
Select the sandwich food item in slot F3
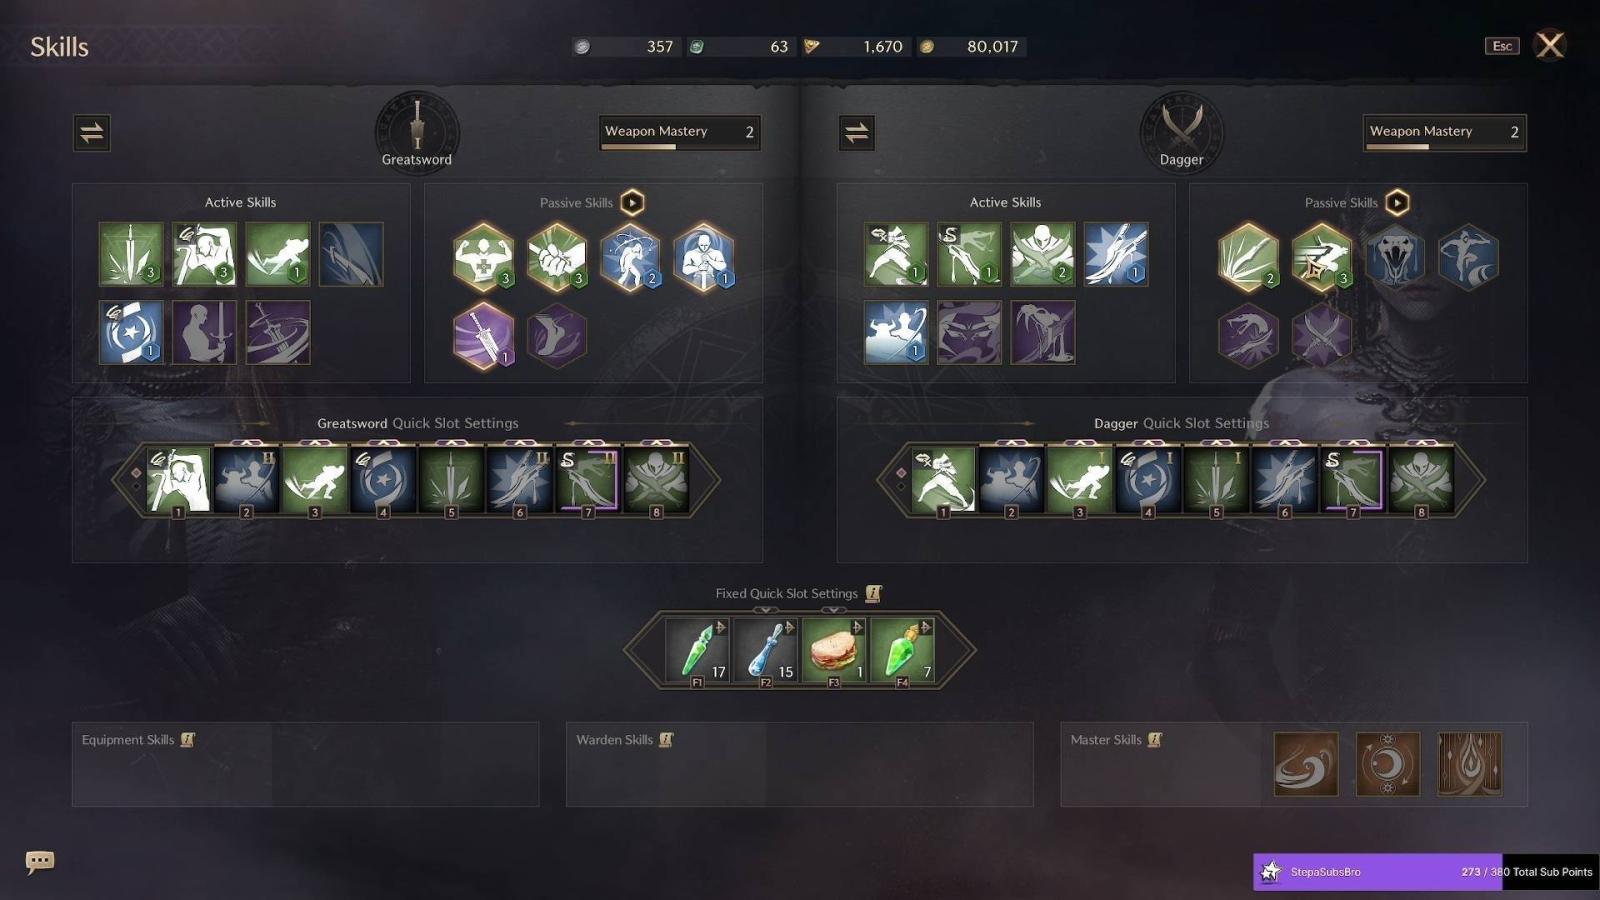833,650
